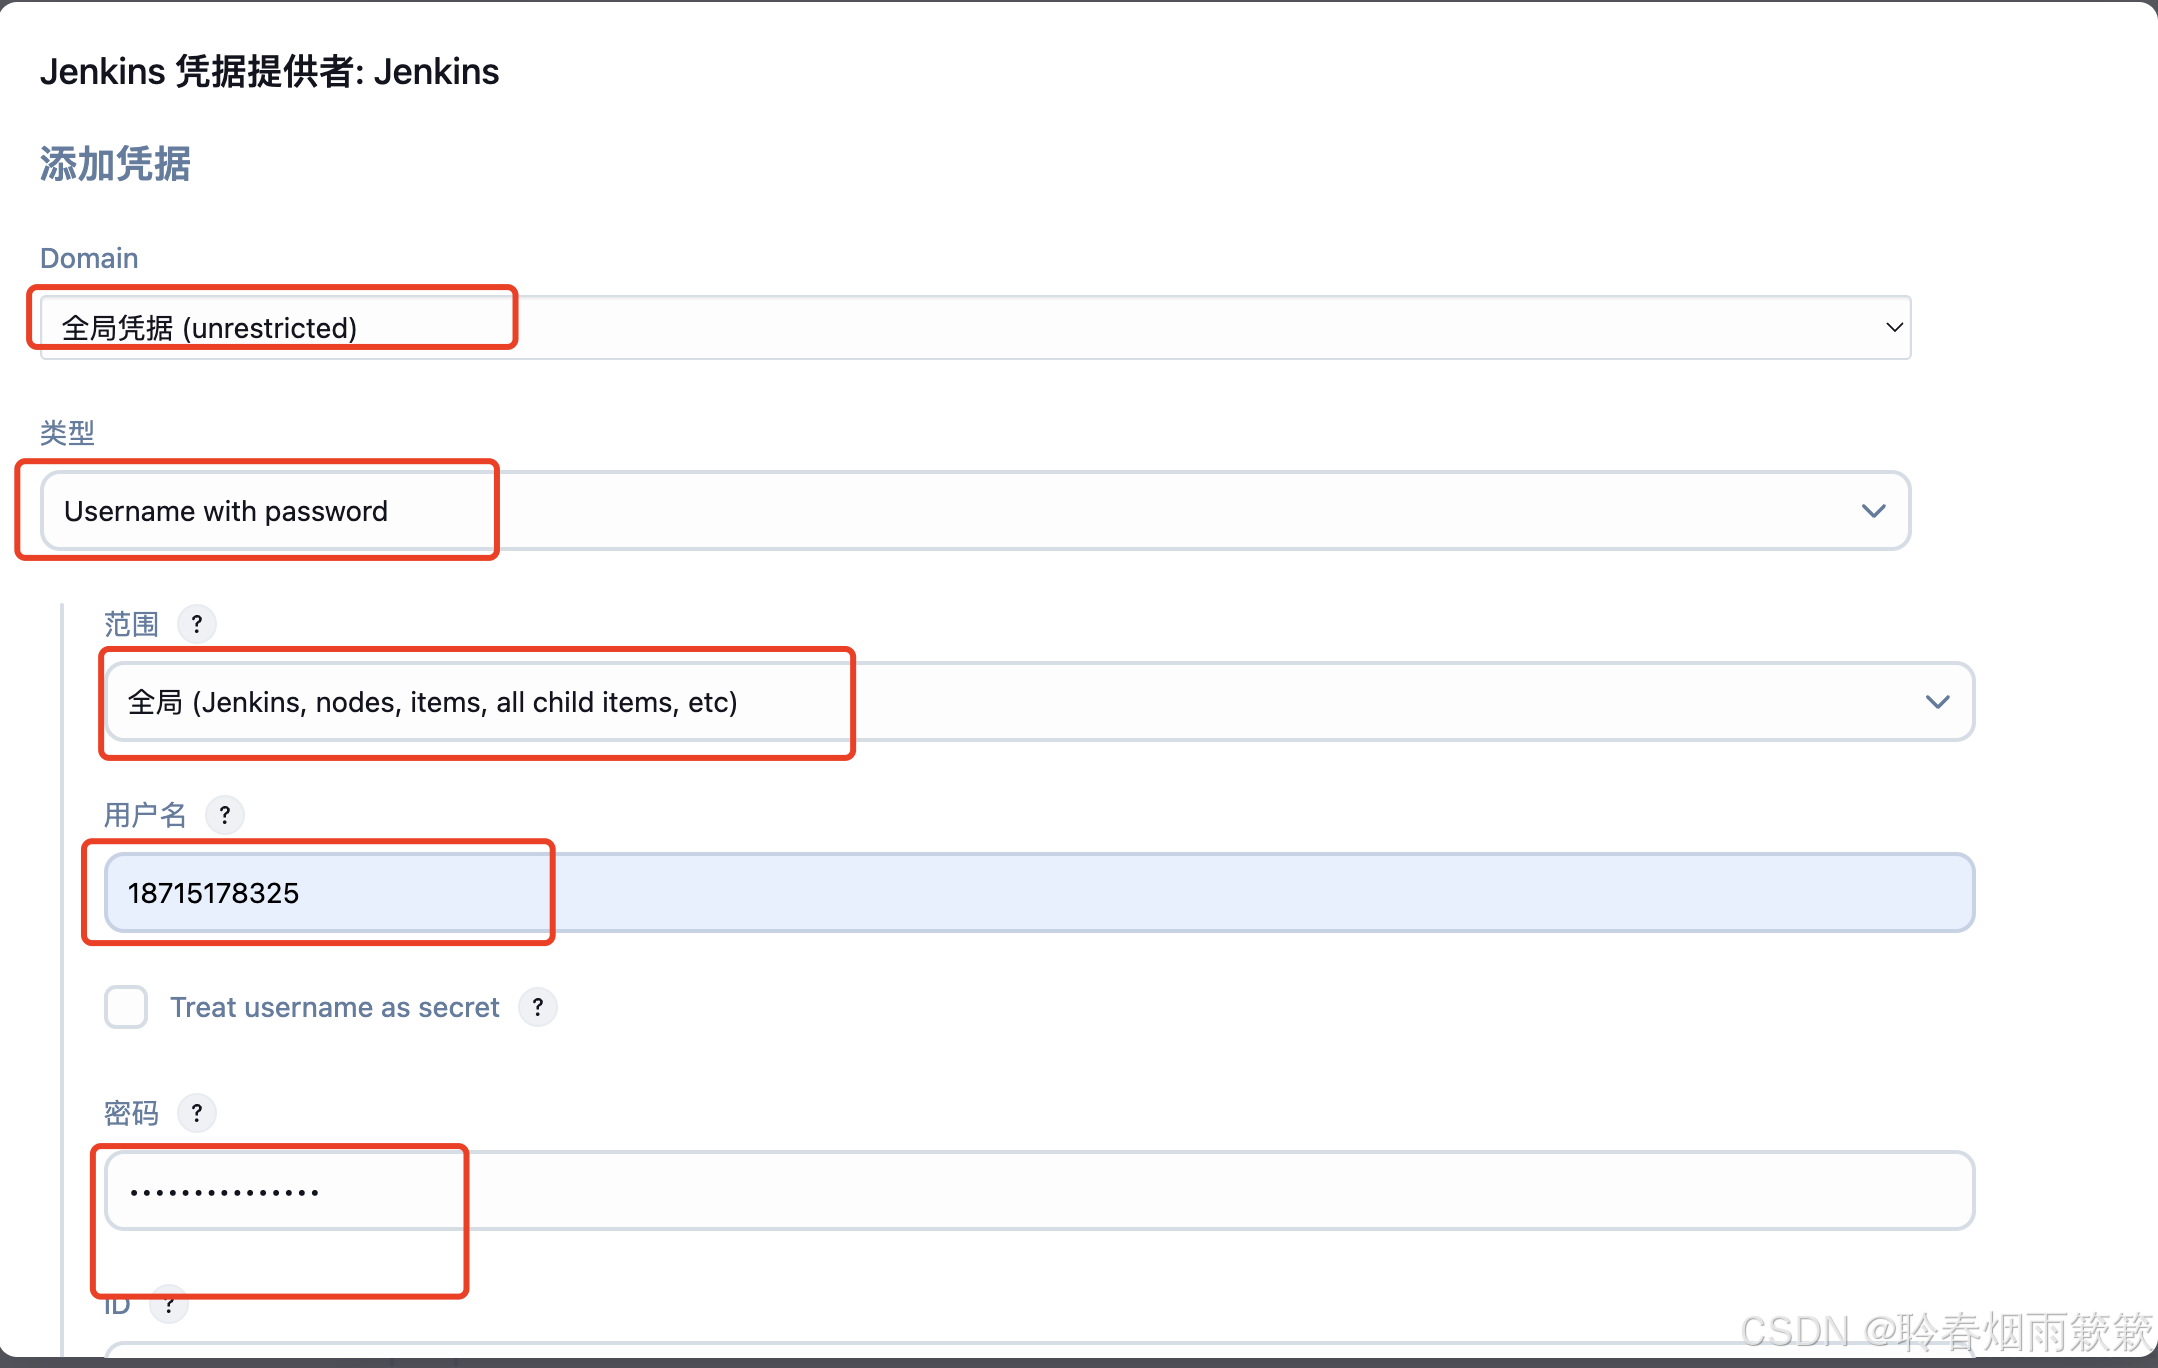The image size is (2158, 1368).
Task: Click the 密码 field label
Action: click(x=131, y=1113)
